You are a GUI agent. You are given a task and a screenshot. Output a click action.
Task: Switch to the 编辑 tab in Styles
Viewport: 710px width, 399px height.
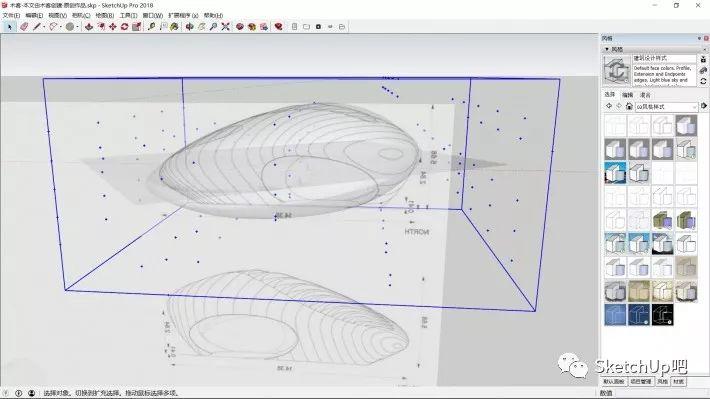click(x=628, y=95)
